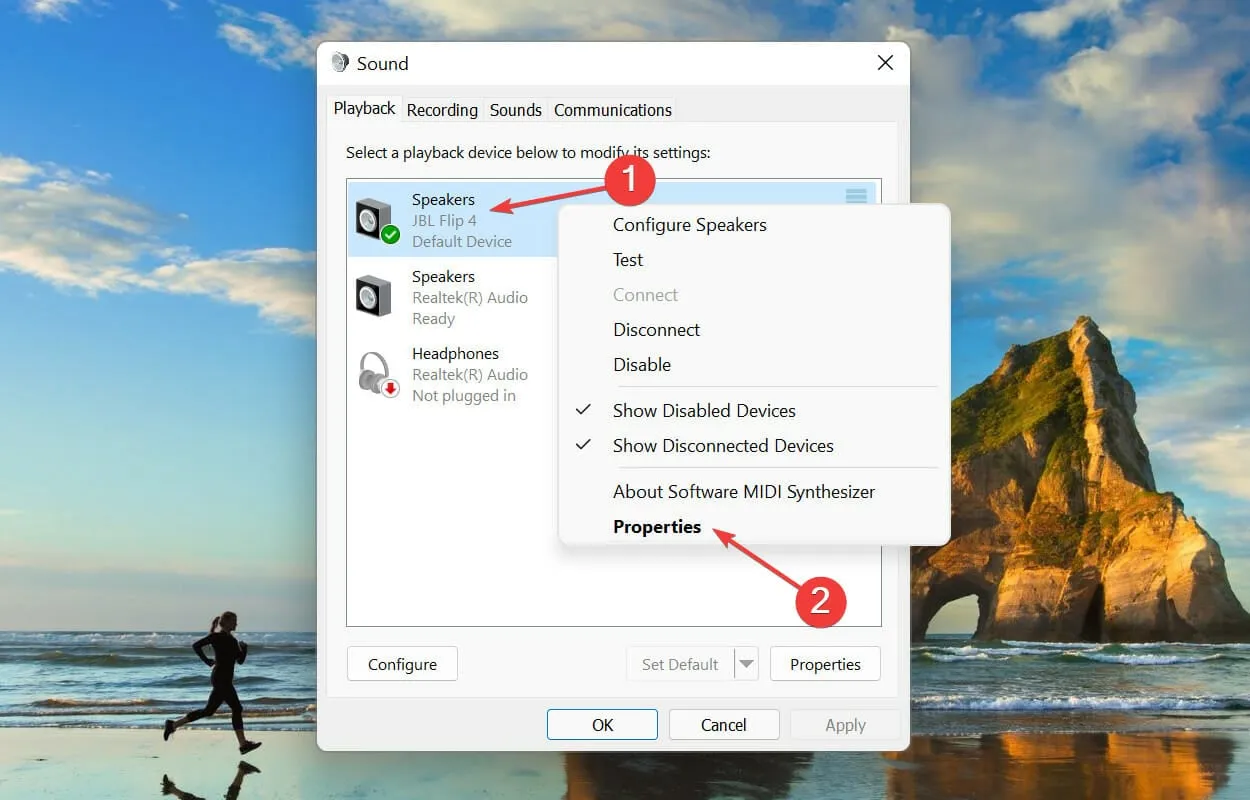Image resolution: width=1250 pixels, height=800 pixels.
Task: Close the Sound dialog window
Action: point(885,63)
